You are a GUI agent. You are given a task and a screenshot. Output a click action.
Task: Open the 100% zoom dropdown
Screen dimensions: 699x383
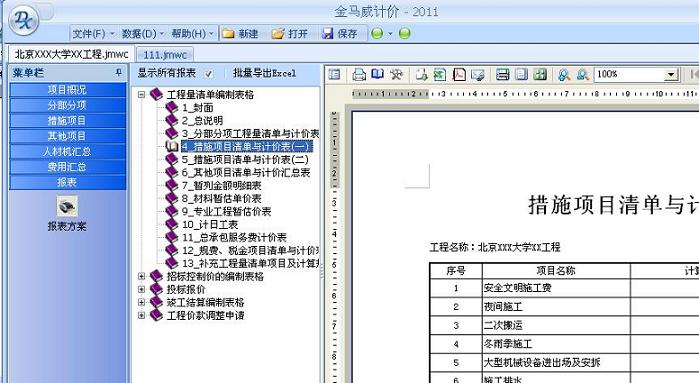pyautogui.click(x=671, y=74)
